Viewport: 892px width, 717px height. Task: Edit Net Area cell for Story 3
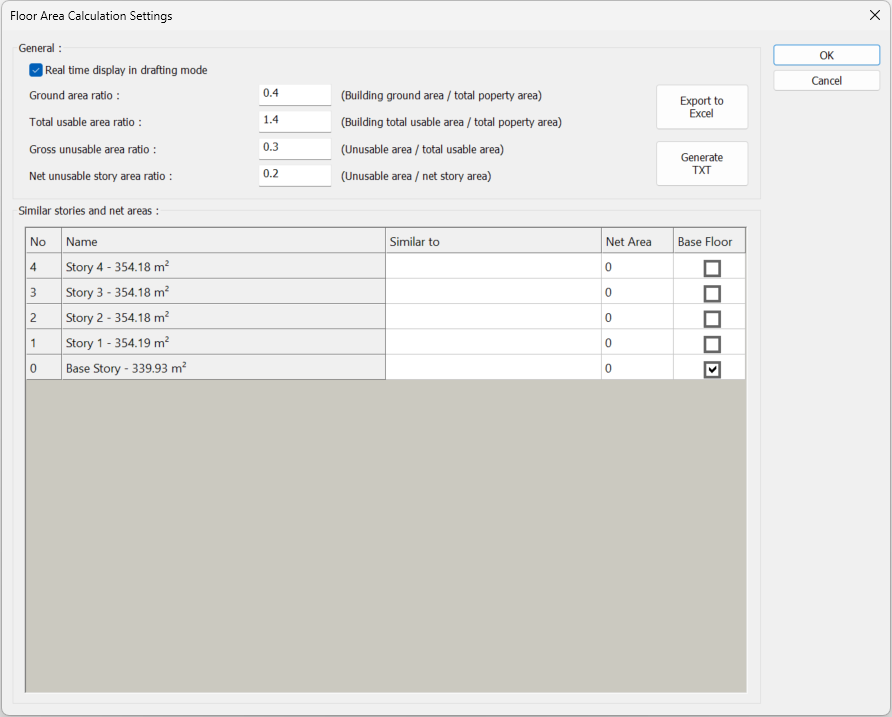[x=636, y=293]
